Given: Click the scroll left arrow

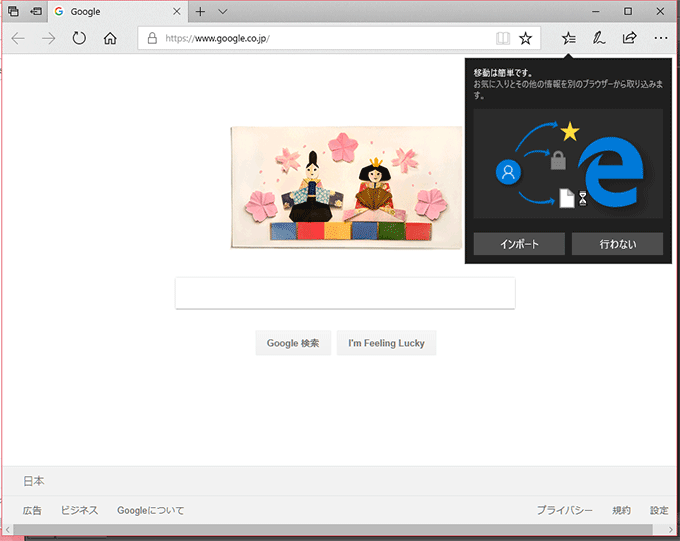Looking at the screenshot, I should 7,529.
